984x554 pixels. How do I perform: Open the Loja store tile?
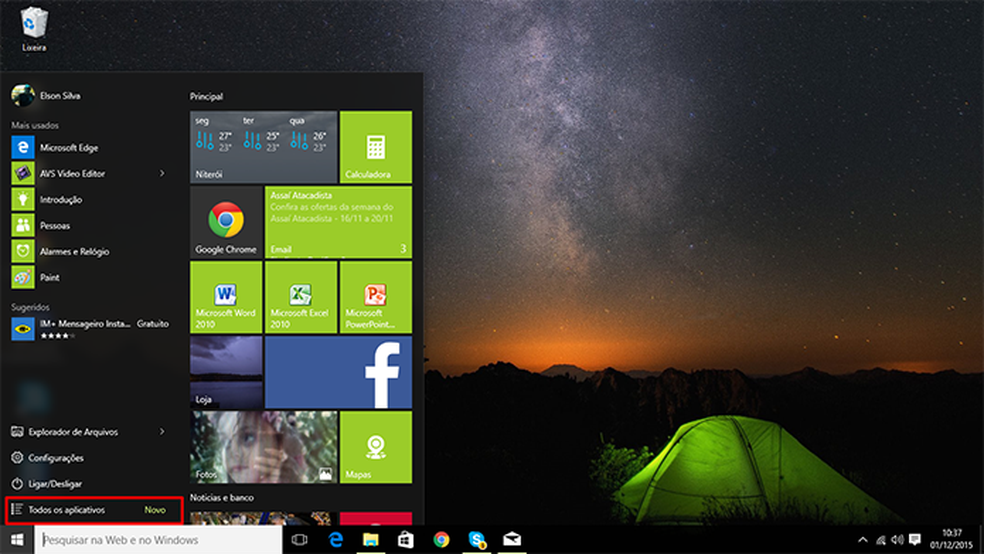point(226,372)
